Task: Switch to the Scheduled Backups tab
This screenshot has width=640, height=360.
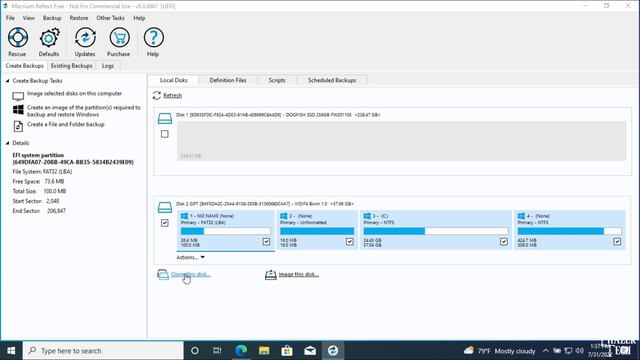Action: coord(332,80)
